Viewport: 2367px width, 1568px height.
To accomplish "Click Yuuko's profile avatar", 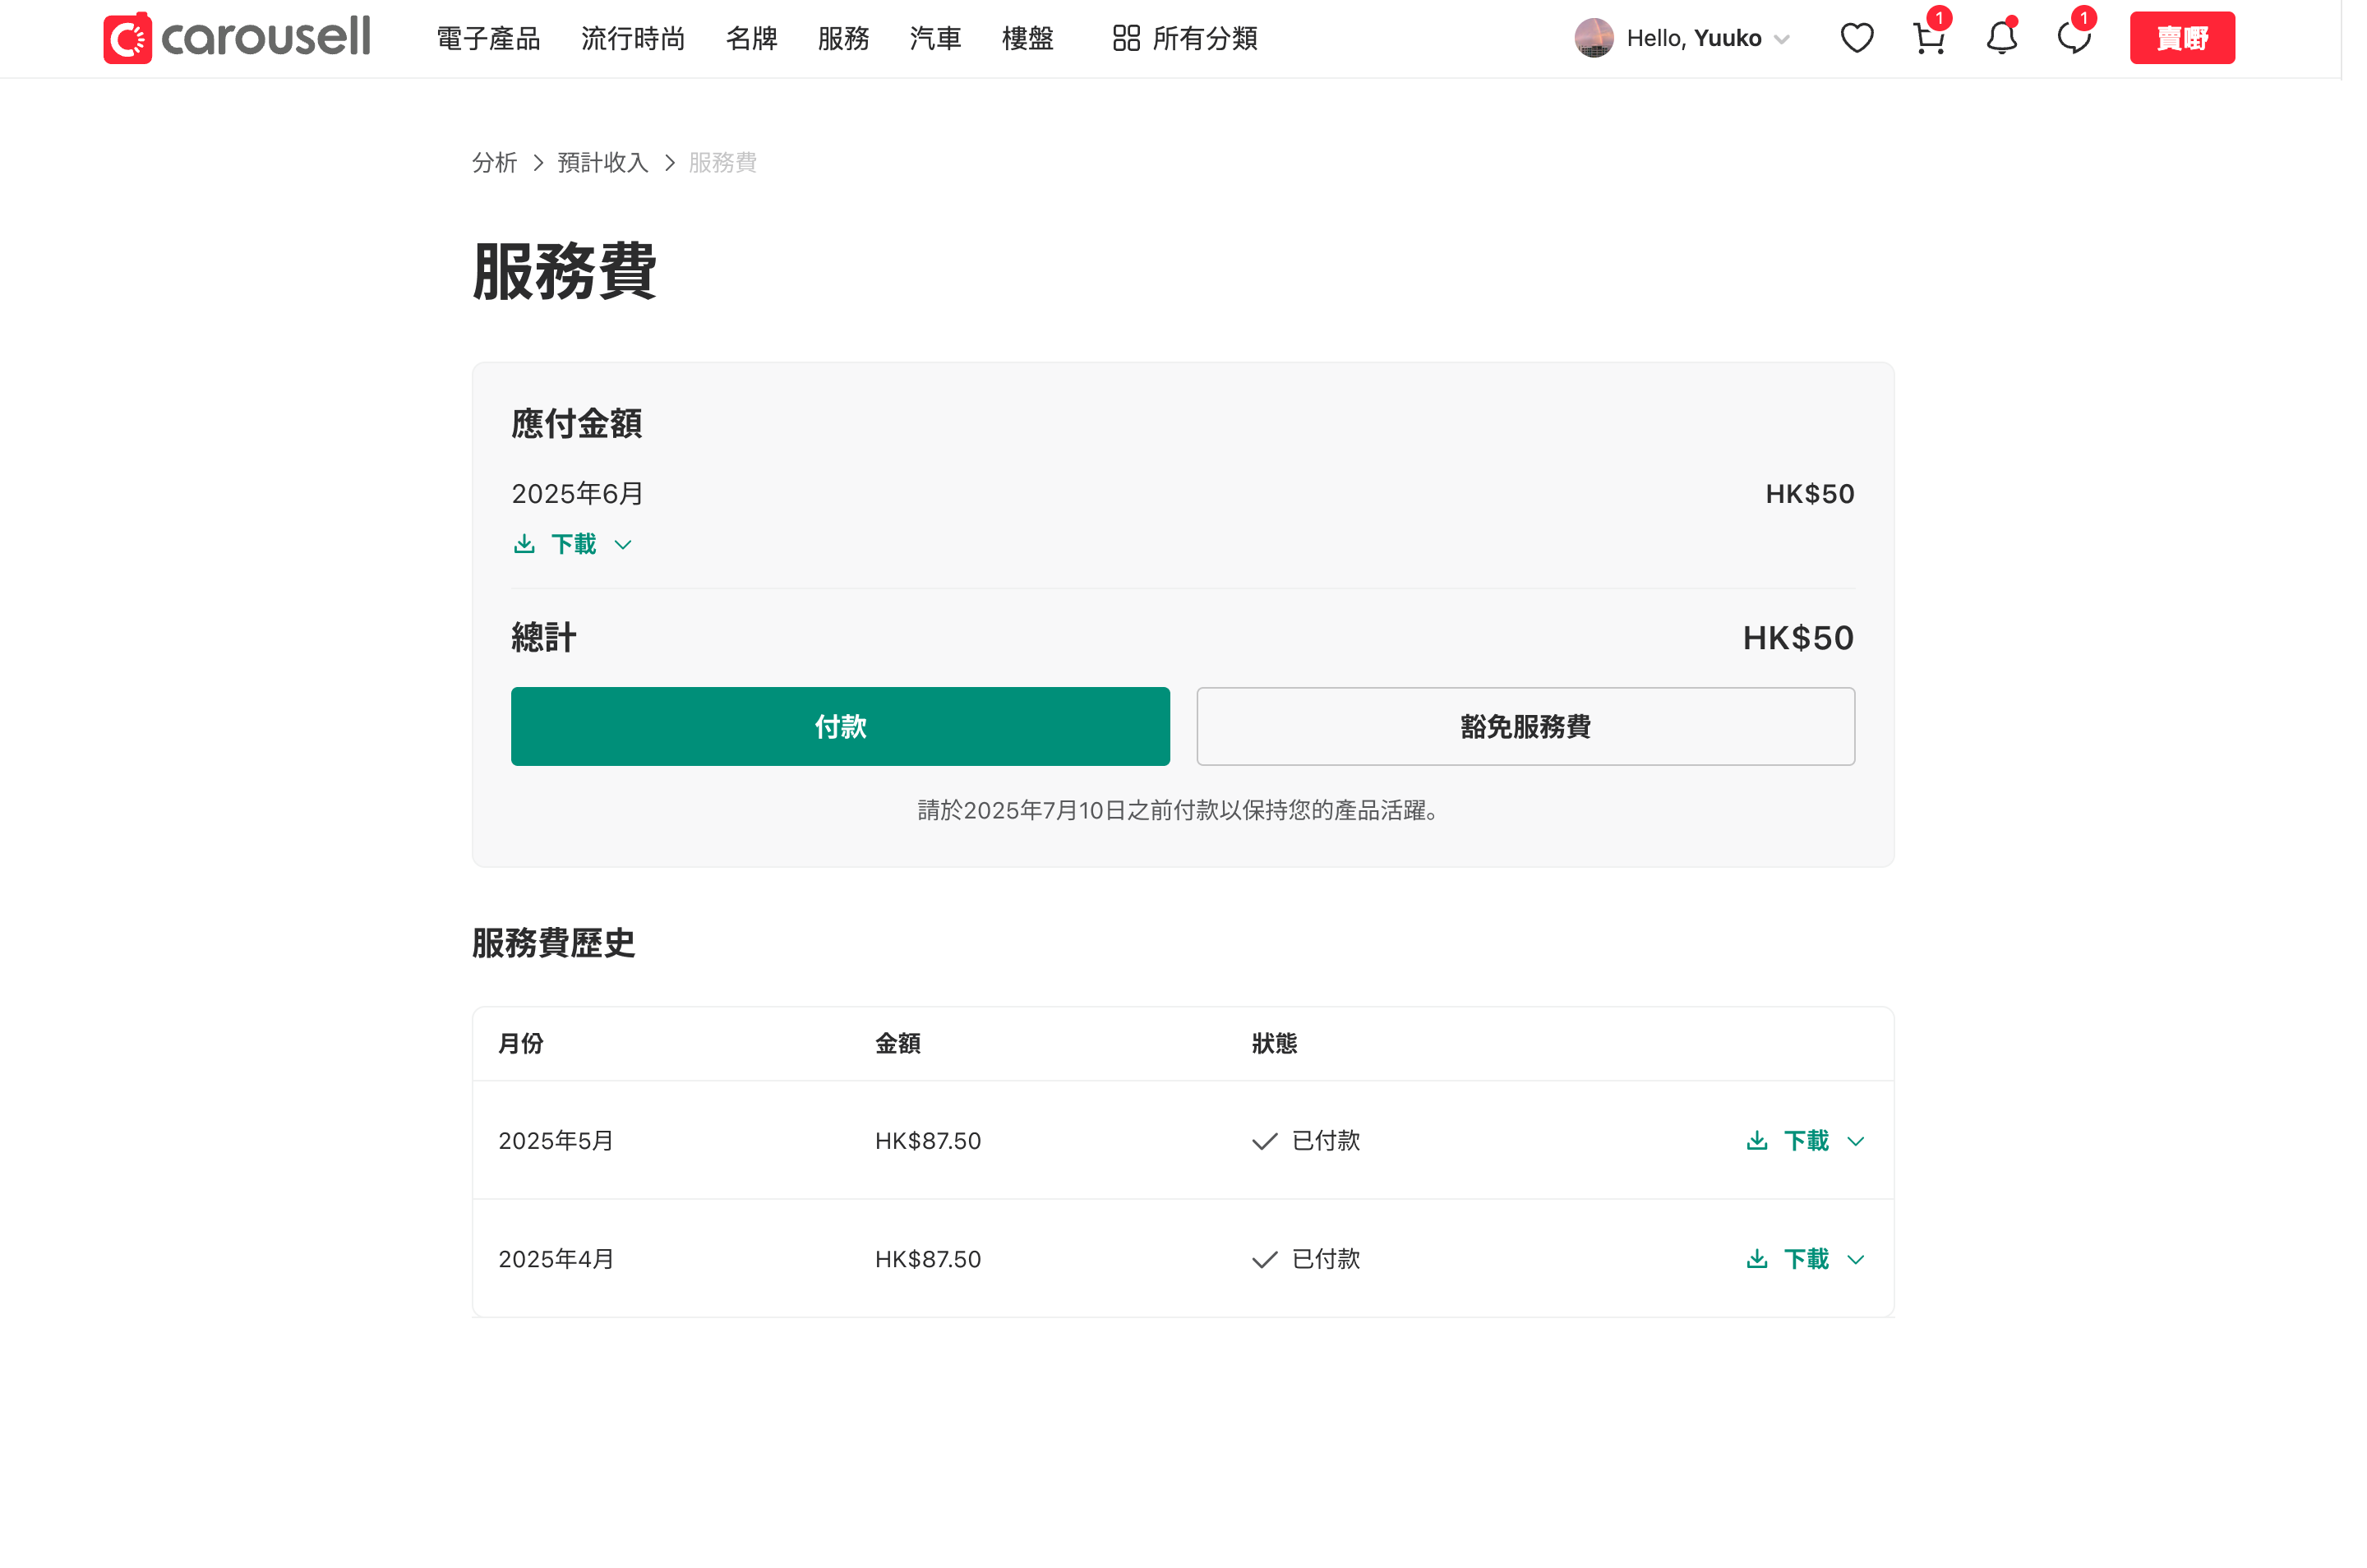I will [x=1593, y=38].
